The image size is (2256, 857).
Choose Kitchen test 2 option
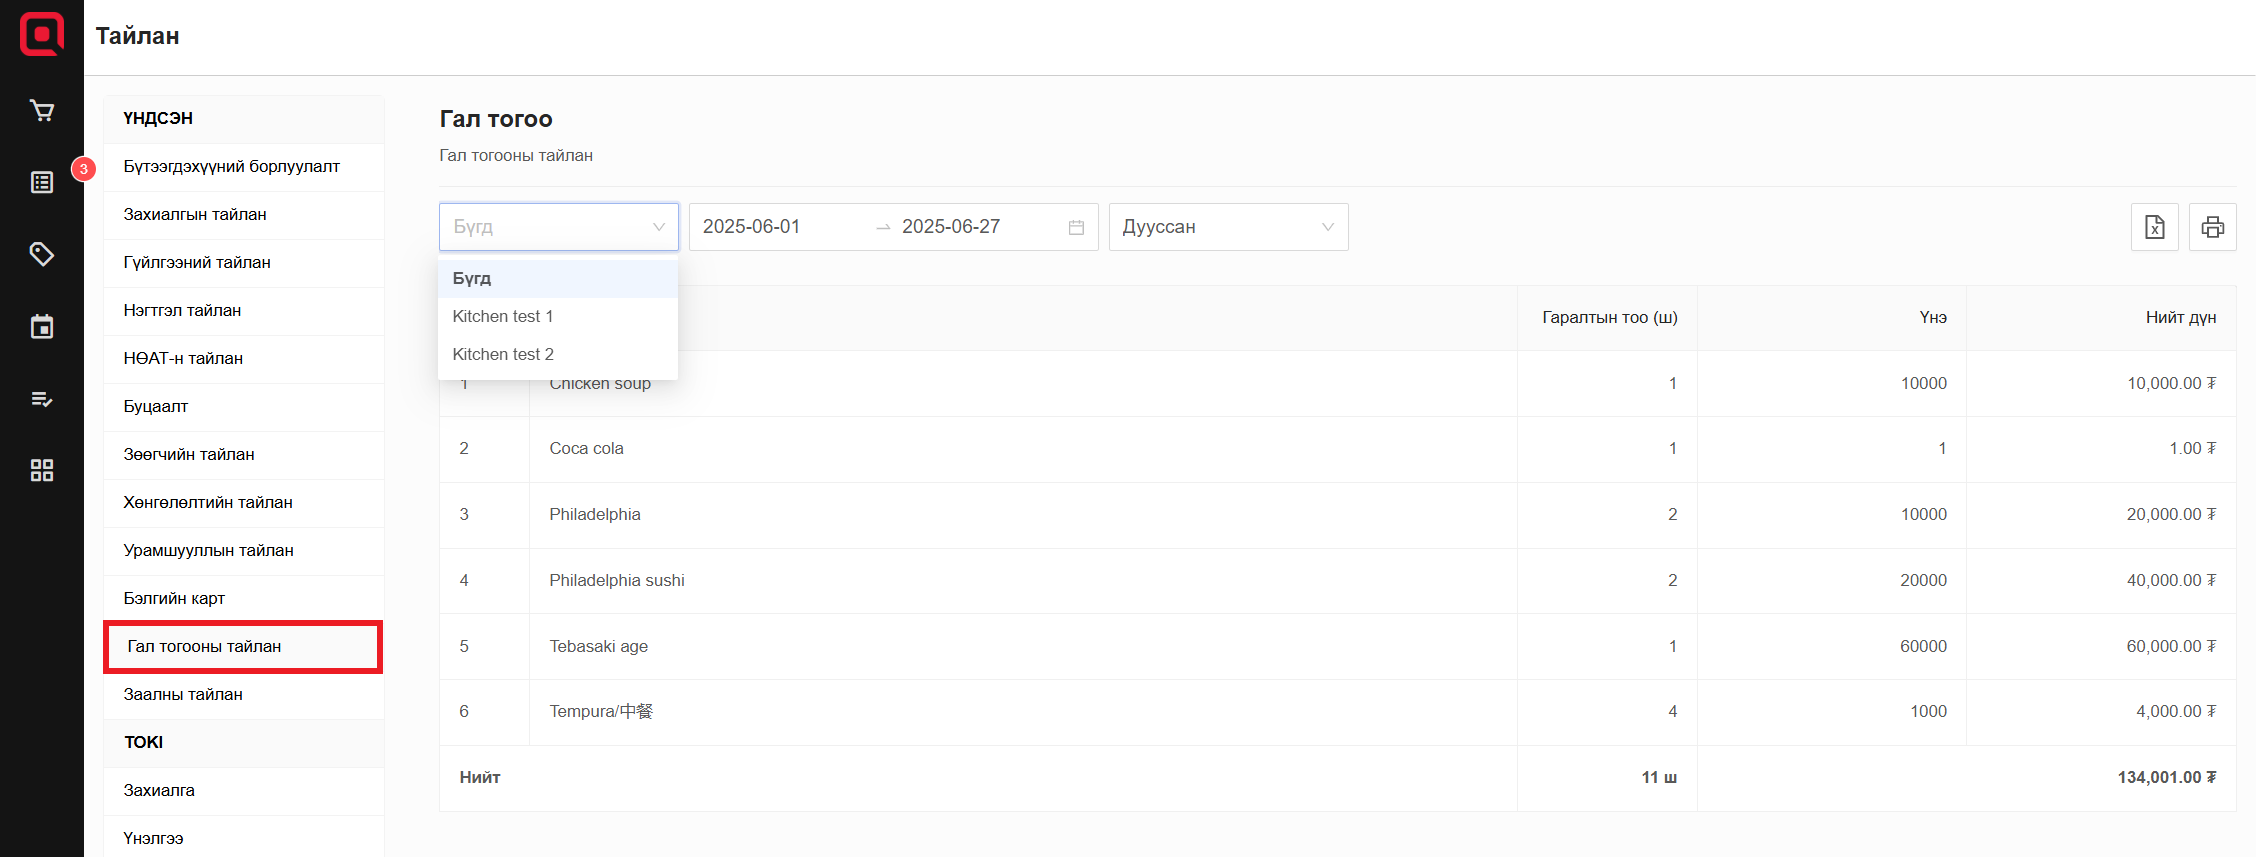[502, 354]
